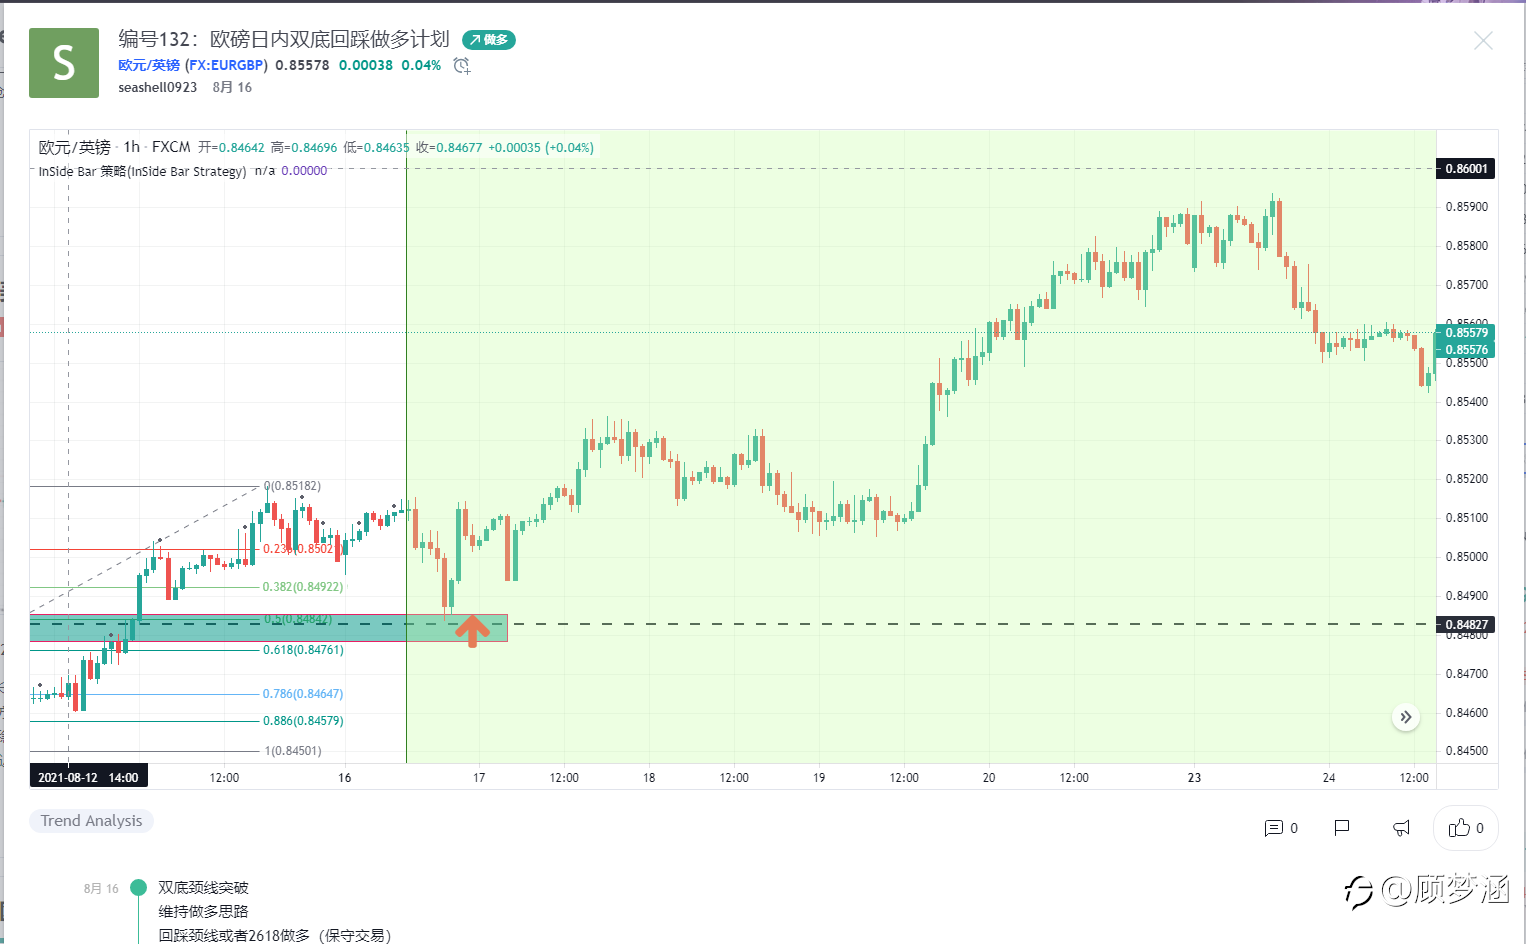The image size is (1526, 944).
Task: Select Fibonacci level label 0.618(0.84761)
Action: click(303, 650)
